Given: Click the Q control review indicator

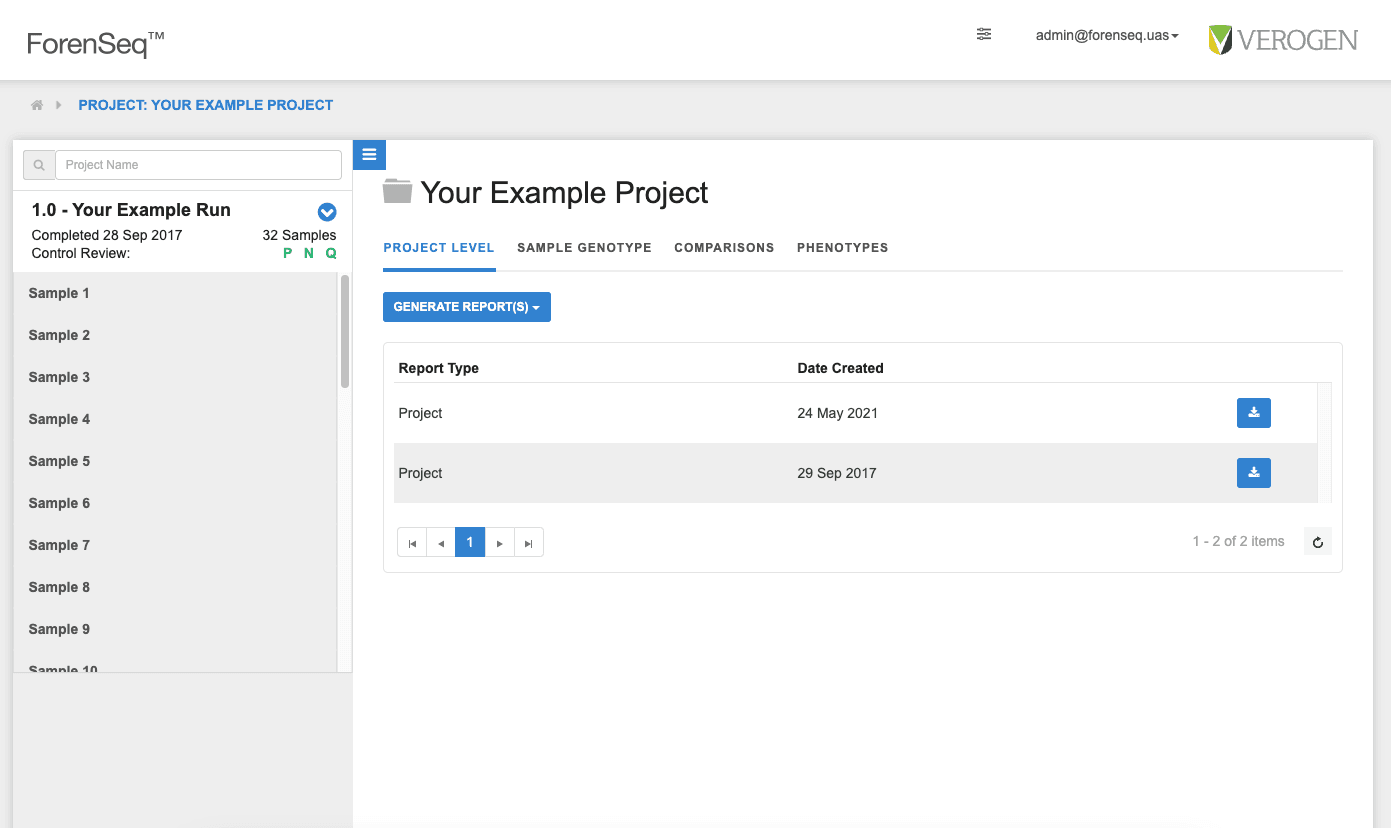Looking at the screenshot, I should tap(331, 253).
